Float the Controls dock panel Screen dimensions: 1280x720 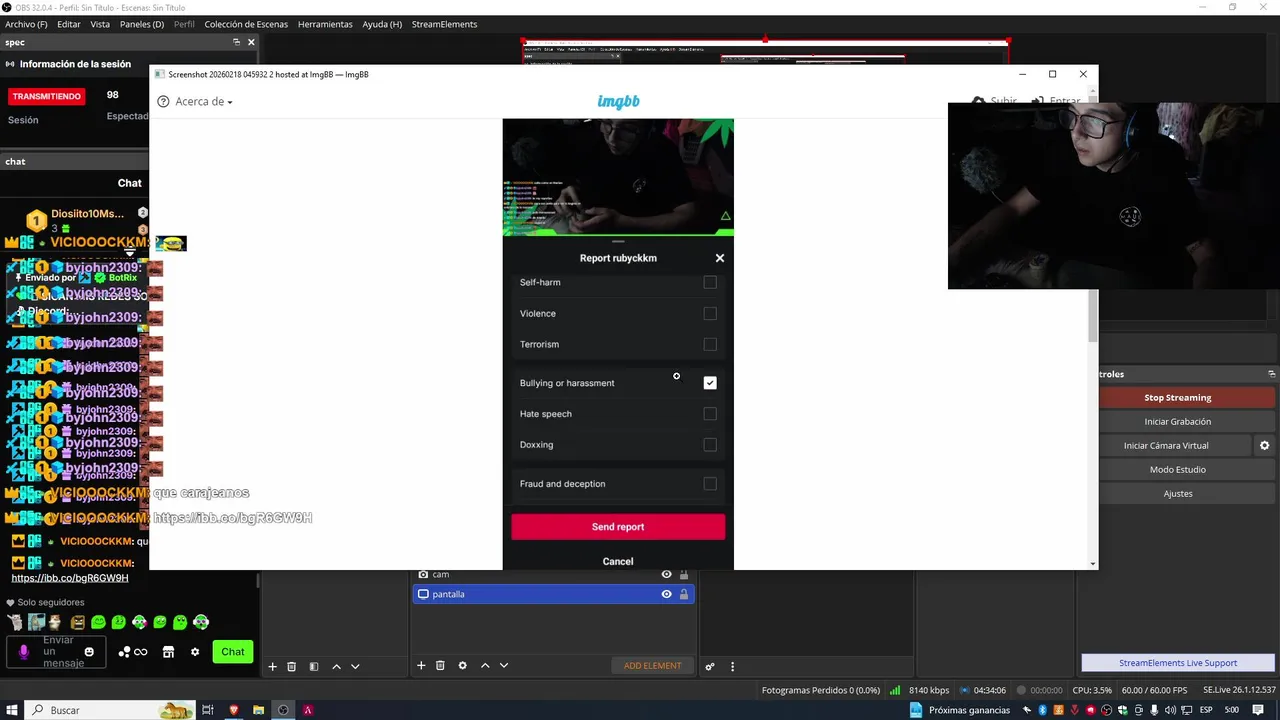(1271, 374)
